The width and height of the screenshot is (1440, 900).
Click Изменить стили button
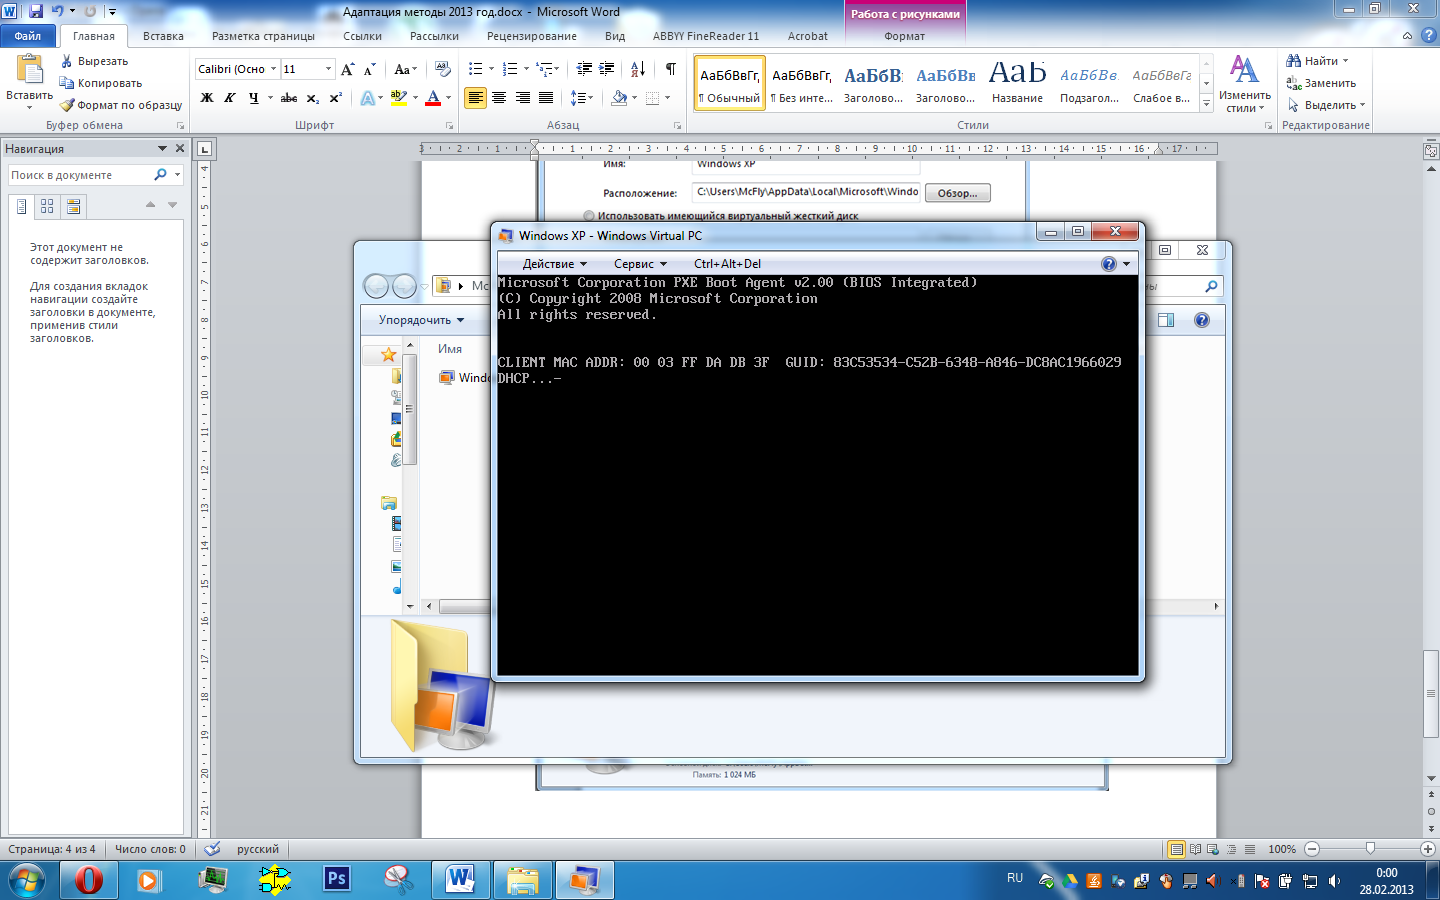(1245, 84)
